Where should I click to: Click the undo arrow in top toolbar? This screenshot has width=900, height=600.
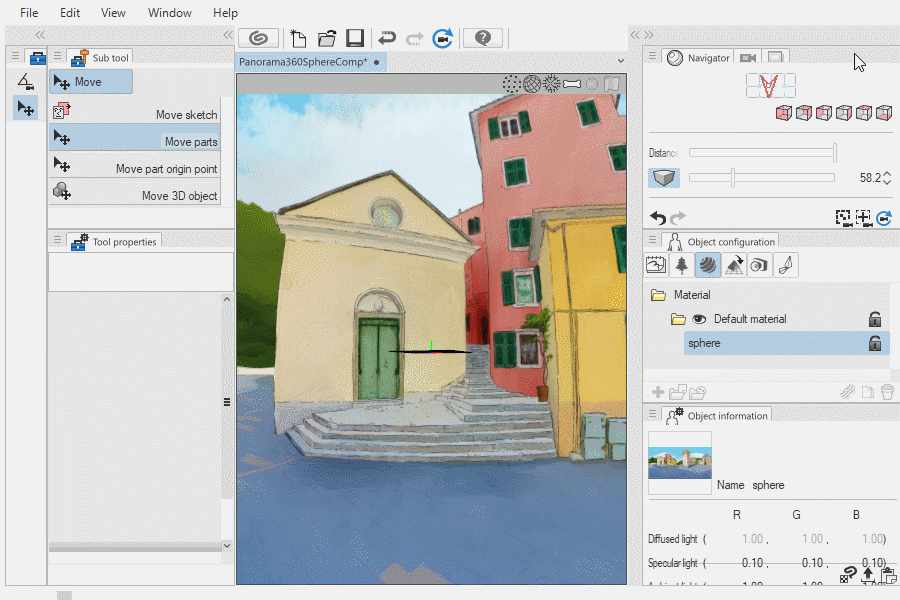tap(387, 38)
